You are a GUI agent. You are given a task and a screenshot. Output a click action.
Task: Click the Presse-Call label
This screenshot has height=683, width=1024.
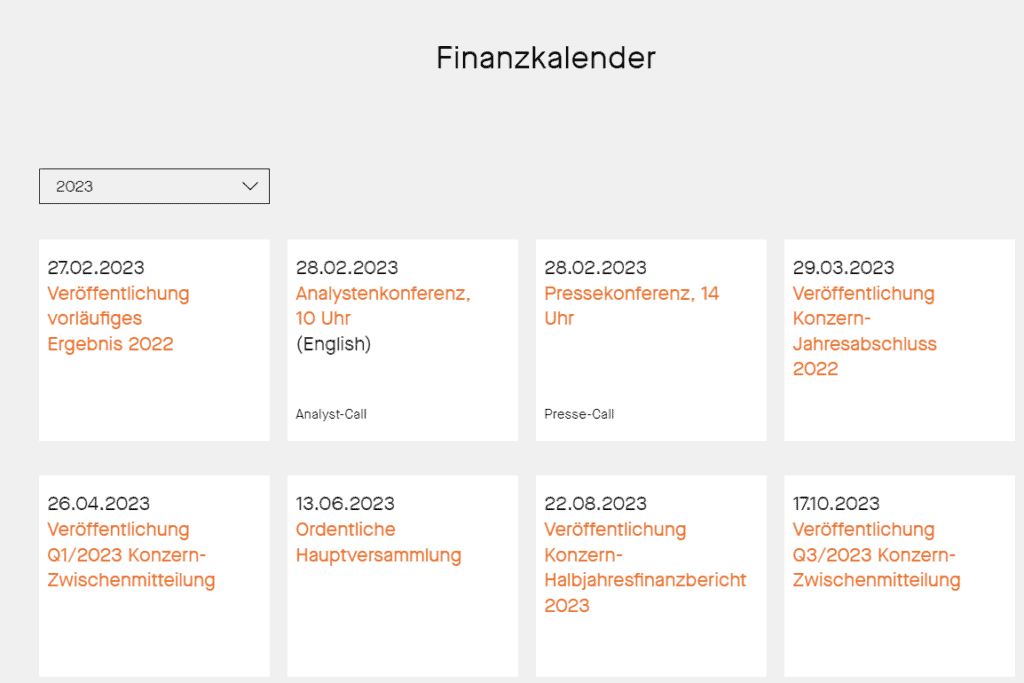[579, 414]
